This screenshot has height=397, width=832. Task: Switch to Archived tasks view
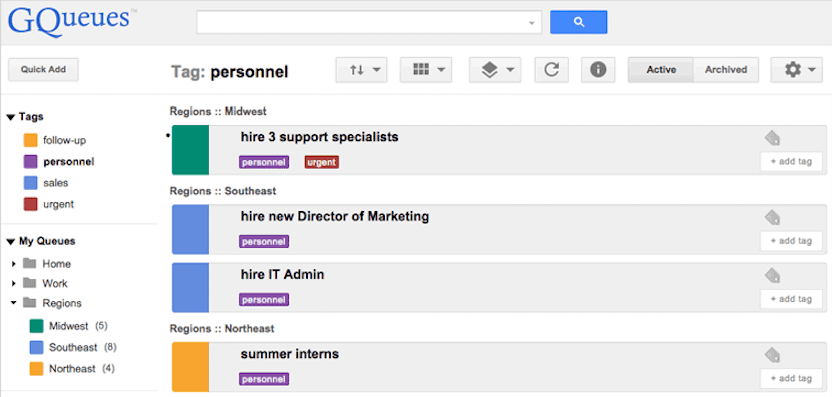pos(726,70)
